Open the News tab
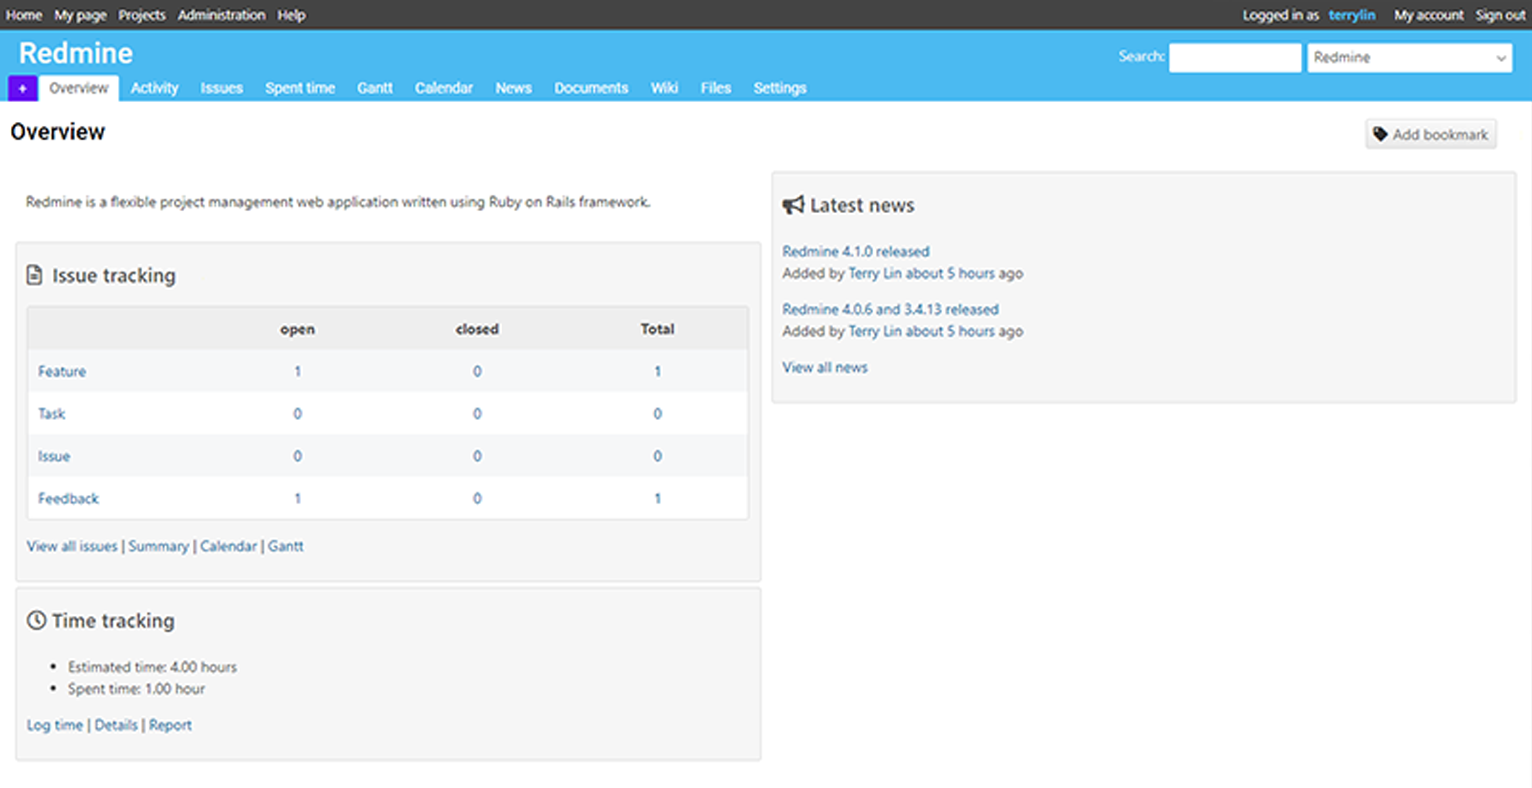This screenshot has height=788, width=1532. click(513, 88)
